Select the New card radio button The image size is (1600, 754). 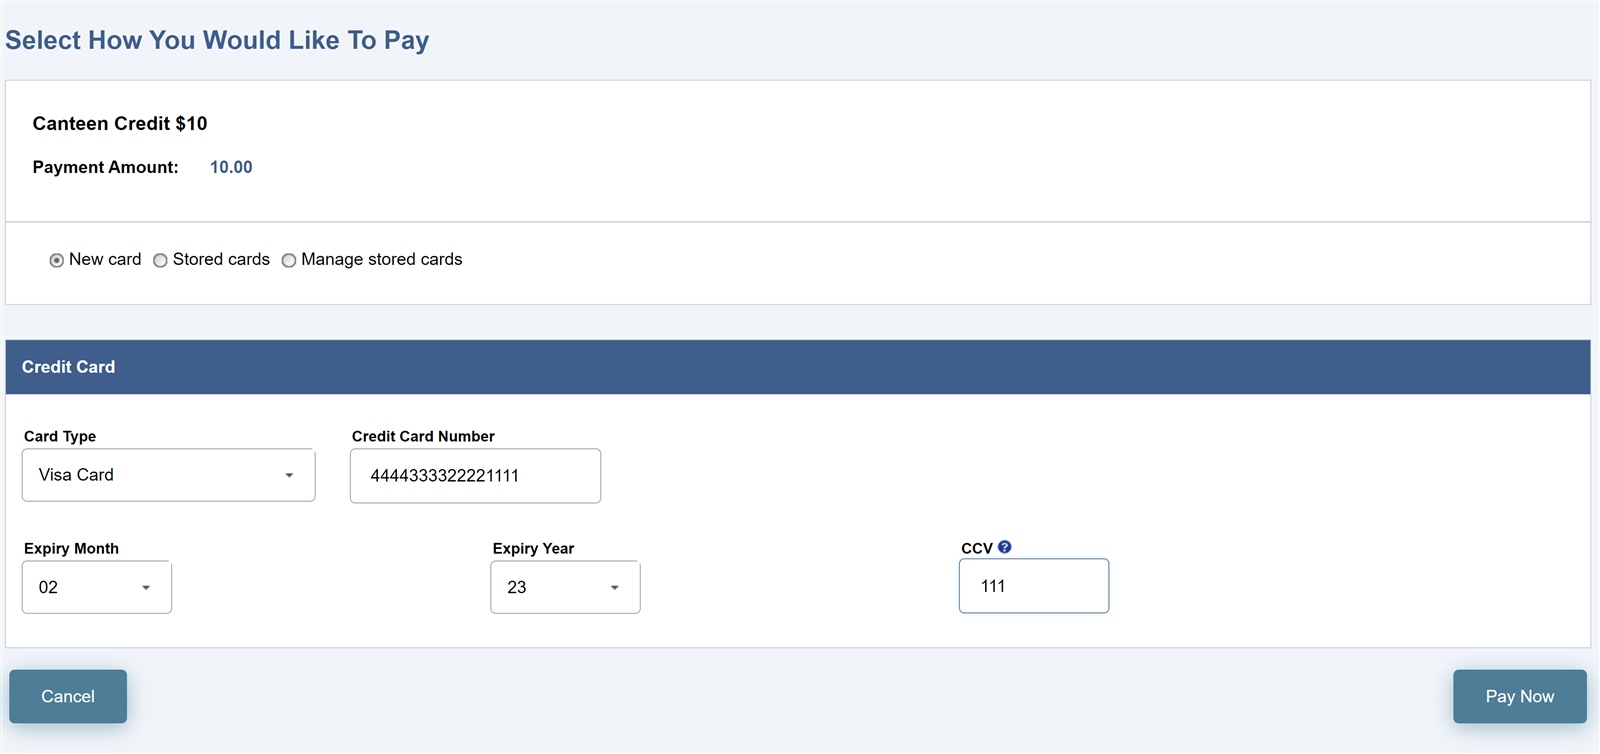[x=57, y=260]
